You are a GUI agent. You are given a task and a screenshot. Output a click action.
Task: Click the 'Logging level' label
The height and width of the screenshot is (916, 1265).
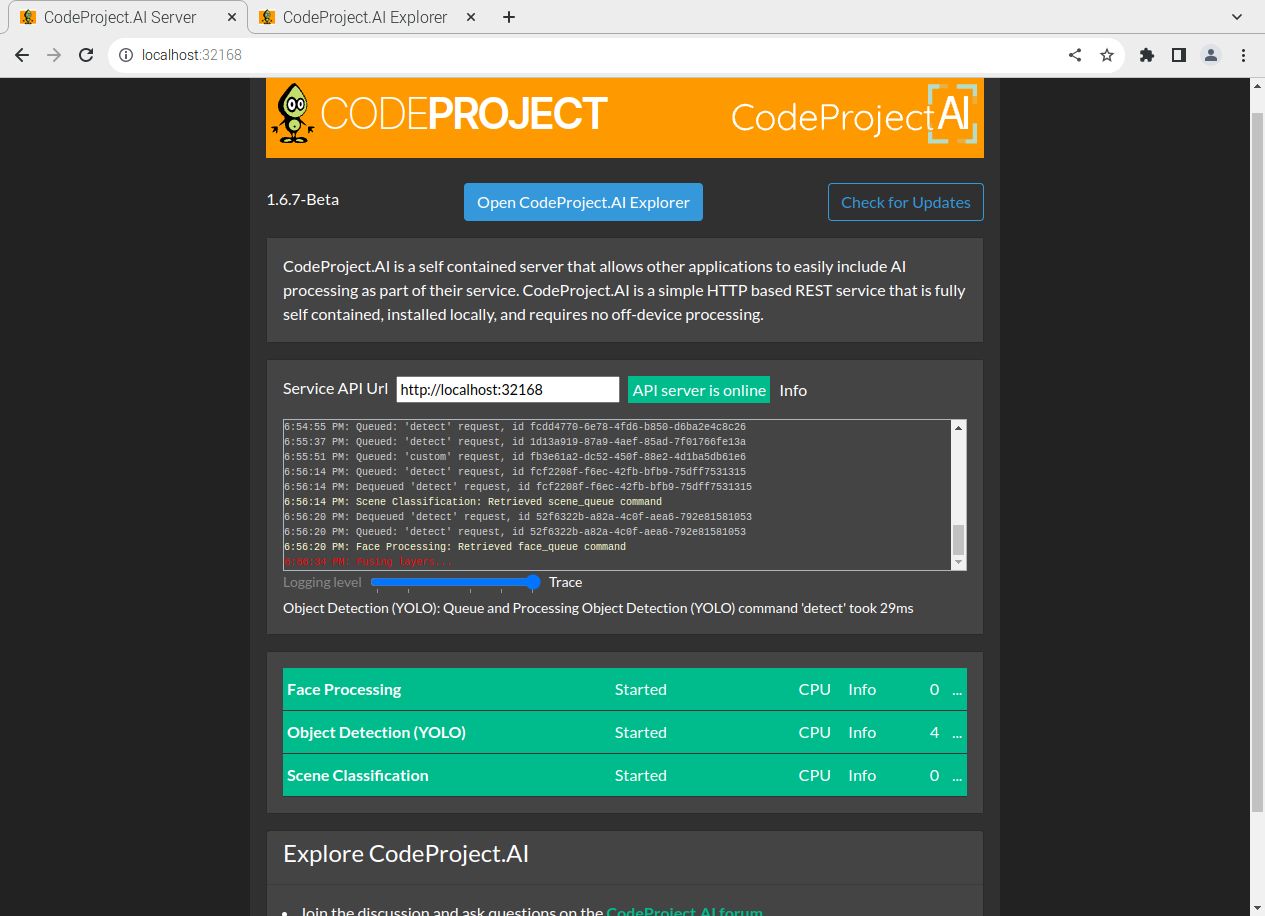[323, 582]
